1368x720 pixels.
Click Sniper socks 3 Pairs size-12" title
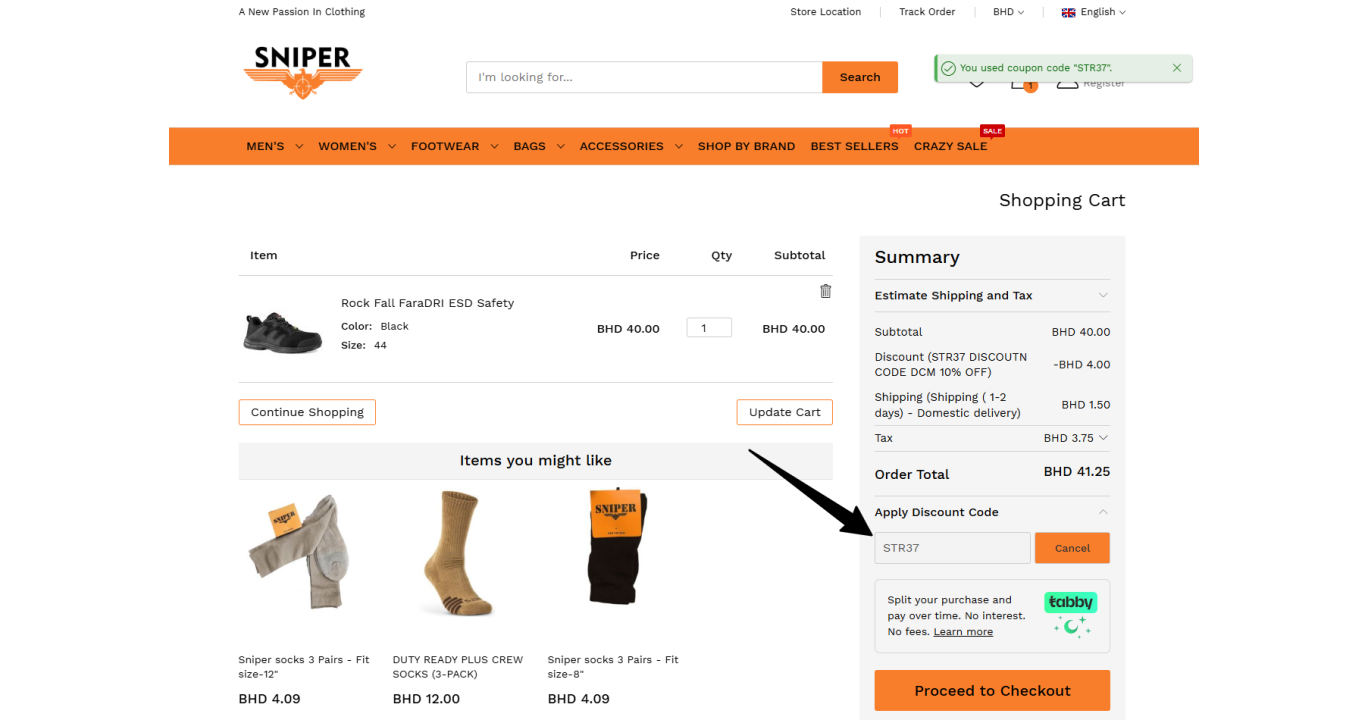point(304,667)
